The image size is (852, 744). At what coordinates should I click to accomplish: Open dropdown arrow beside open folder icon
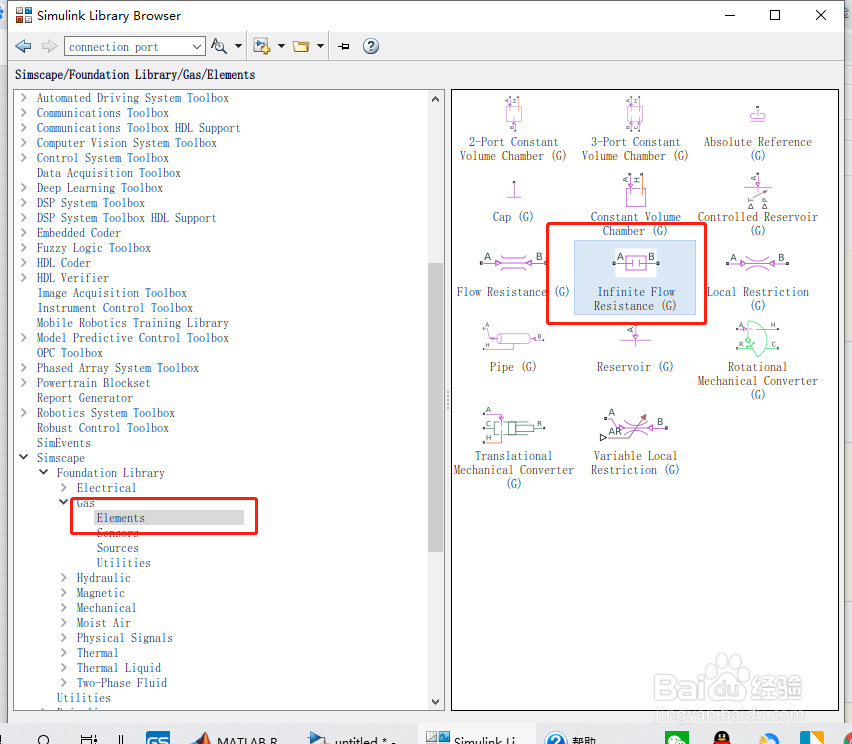(321, 46)
